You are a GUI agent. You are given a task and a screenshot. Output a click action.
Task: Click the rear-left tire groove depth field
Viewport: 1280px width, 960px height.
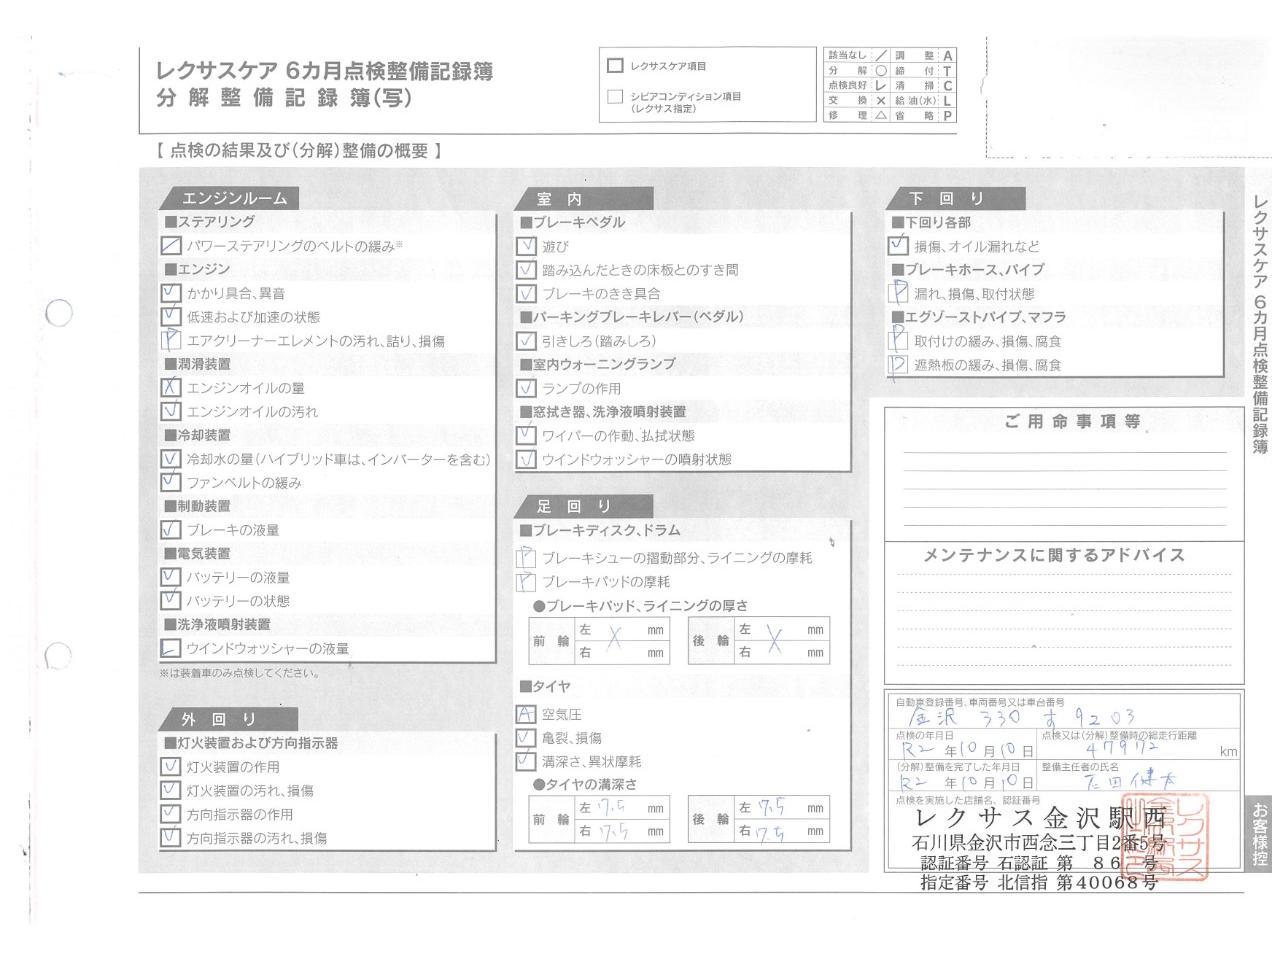pyautogui.click(x=782, y=808)
